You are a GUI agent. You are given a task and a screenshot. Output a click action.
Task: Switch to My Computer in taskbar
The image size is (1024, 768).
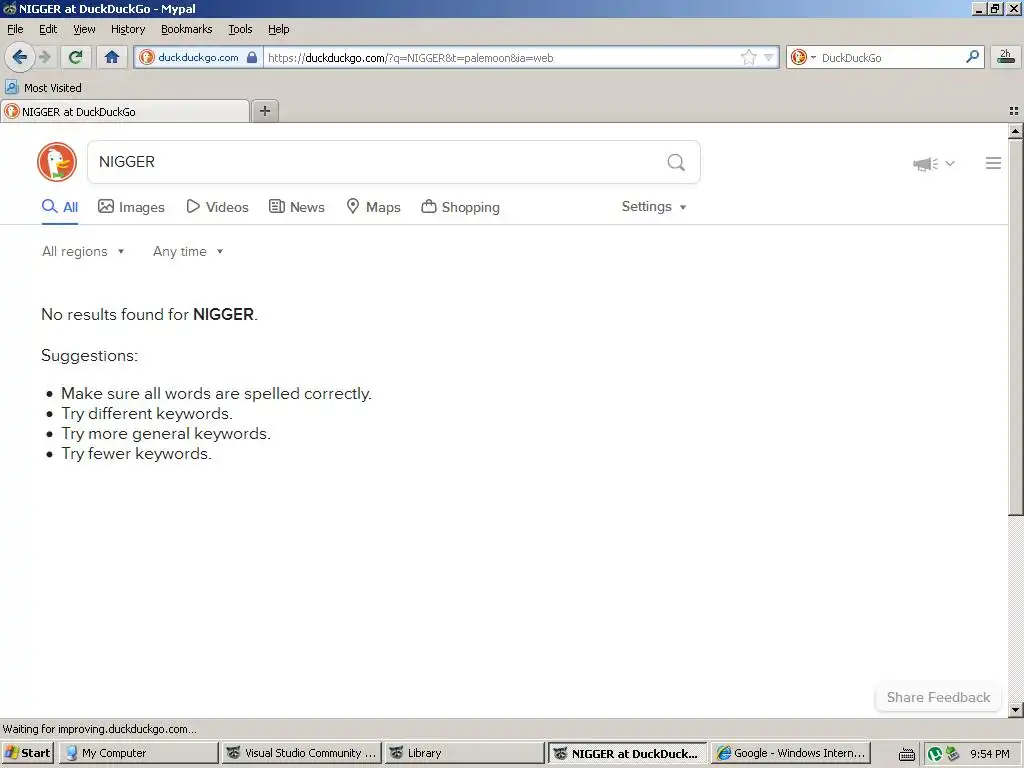click(x=138, y=753)
